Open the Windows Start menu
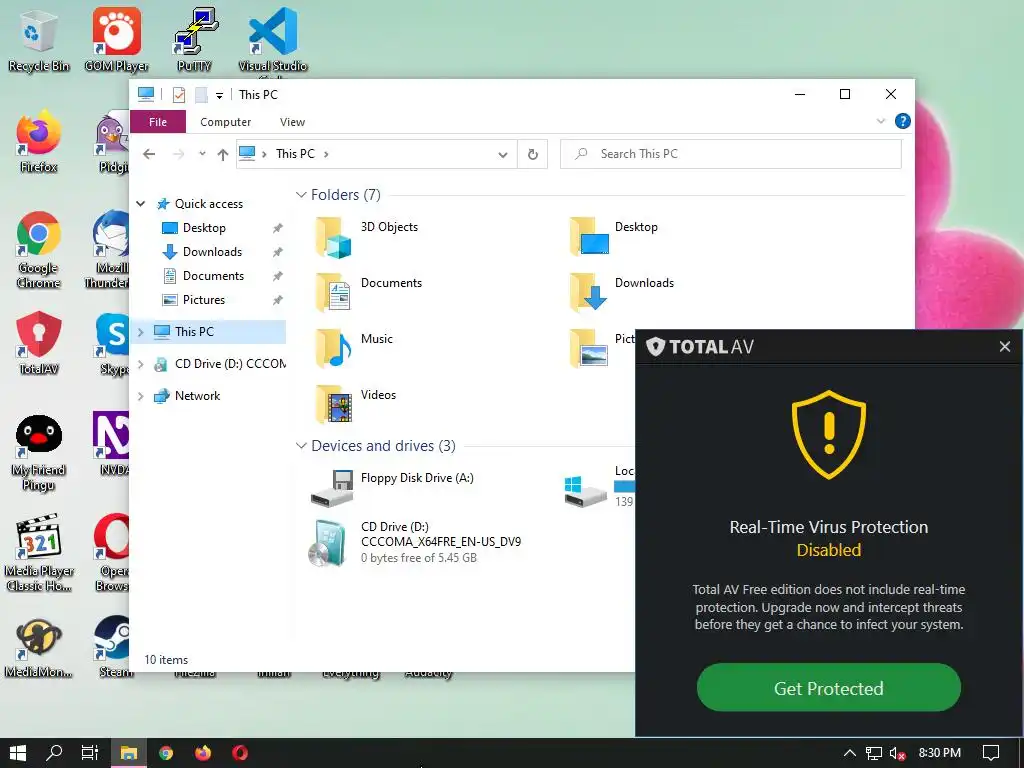Image resolution: width=1024 pixels, height=768 pixels. [18, 753]
